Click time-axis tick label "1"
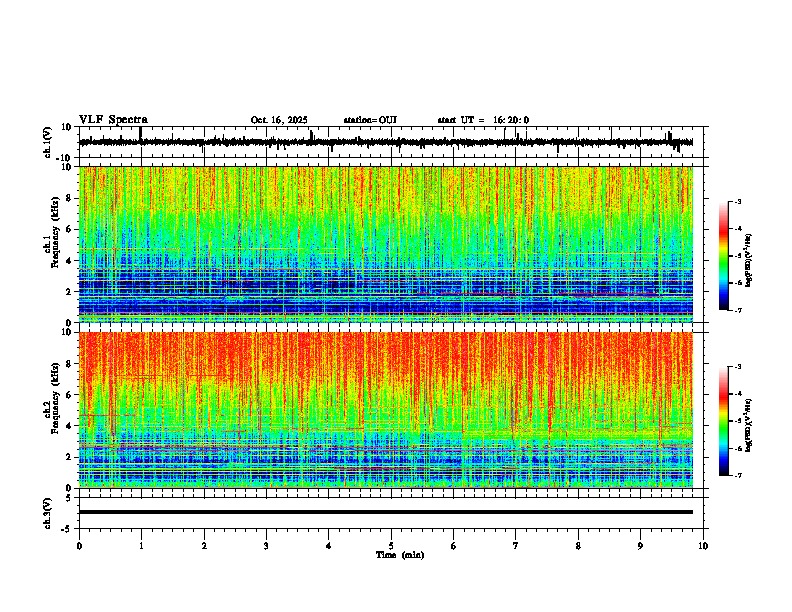Screen dimensions: 792x612 point(141,546)
